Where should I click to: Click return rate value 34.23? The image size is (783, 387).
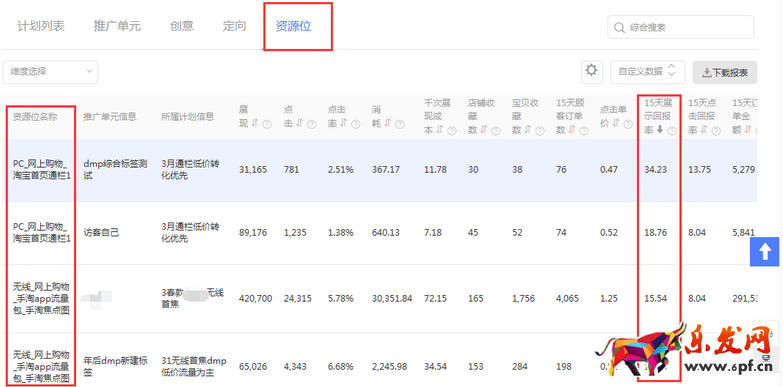tap(656, 170)
